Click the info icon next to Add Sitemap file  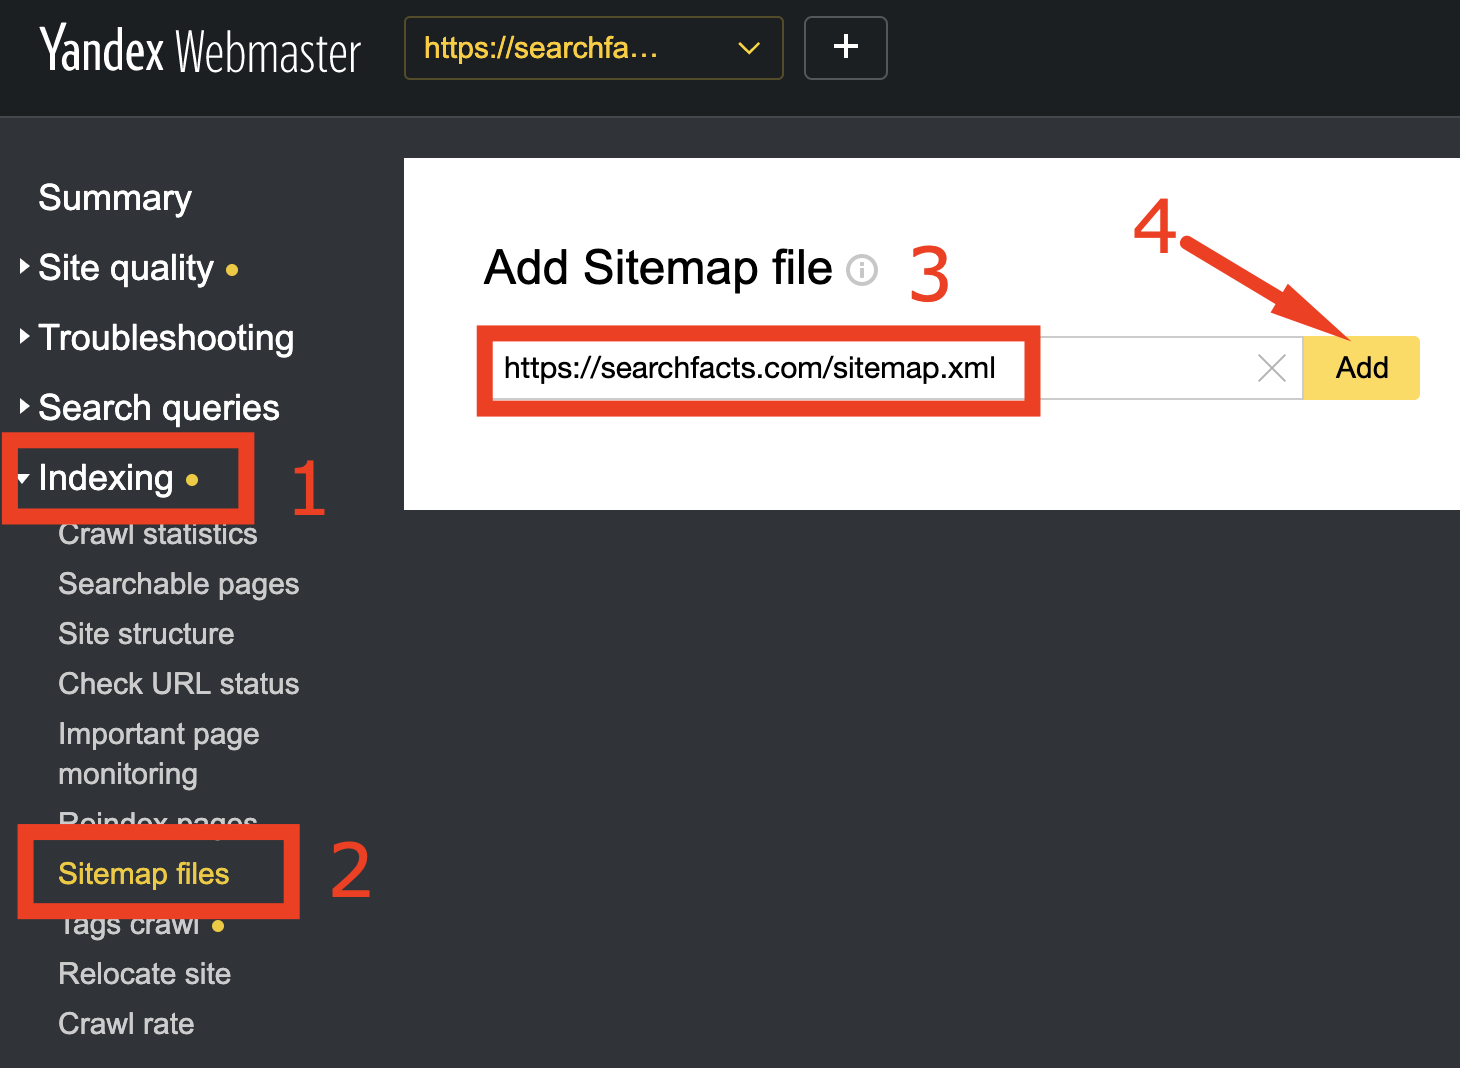pos(861,270)
